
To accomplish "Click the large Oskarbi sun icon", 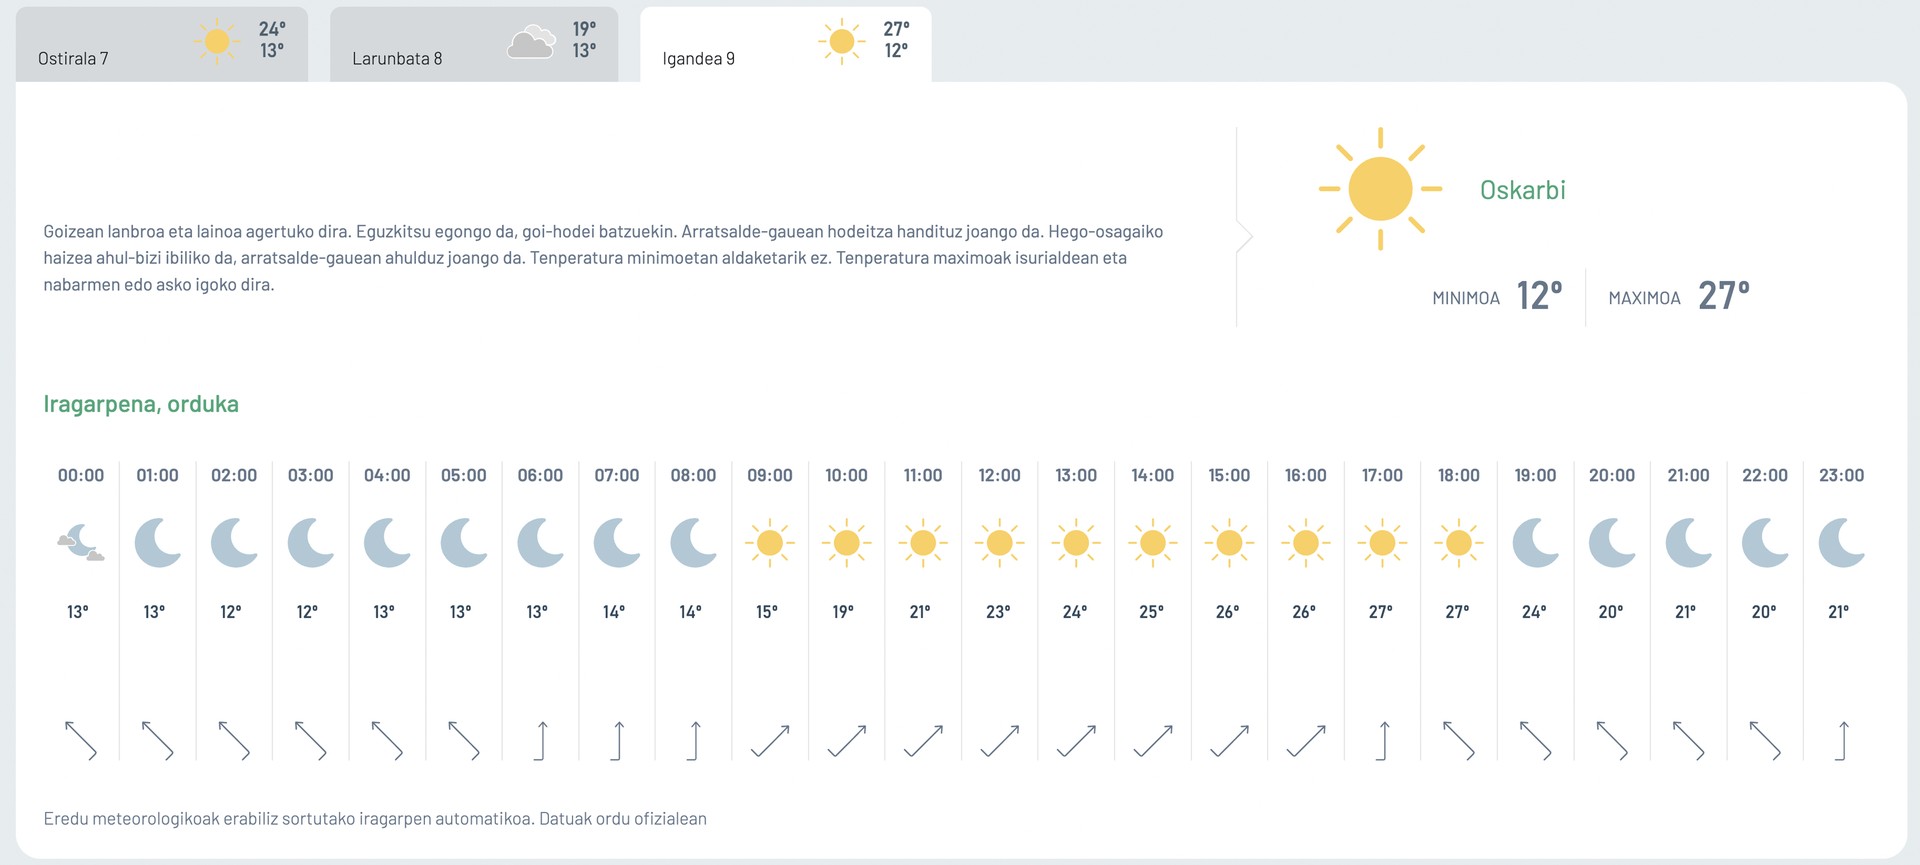I will (1380, 189).
